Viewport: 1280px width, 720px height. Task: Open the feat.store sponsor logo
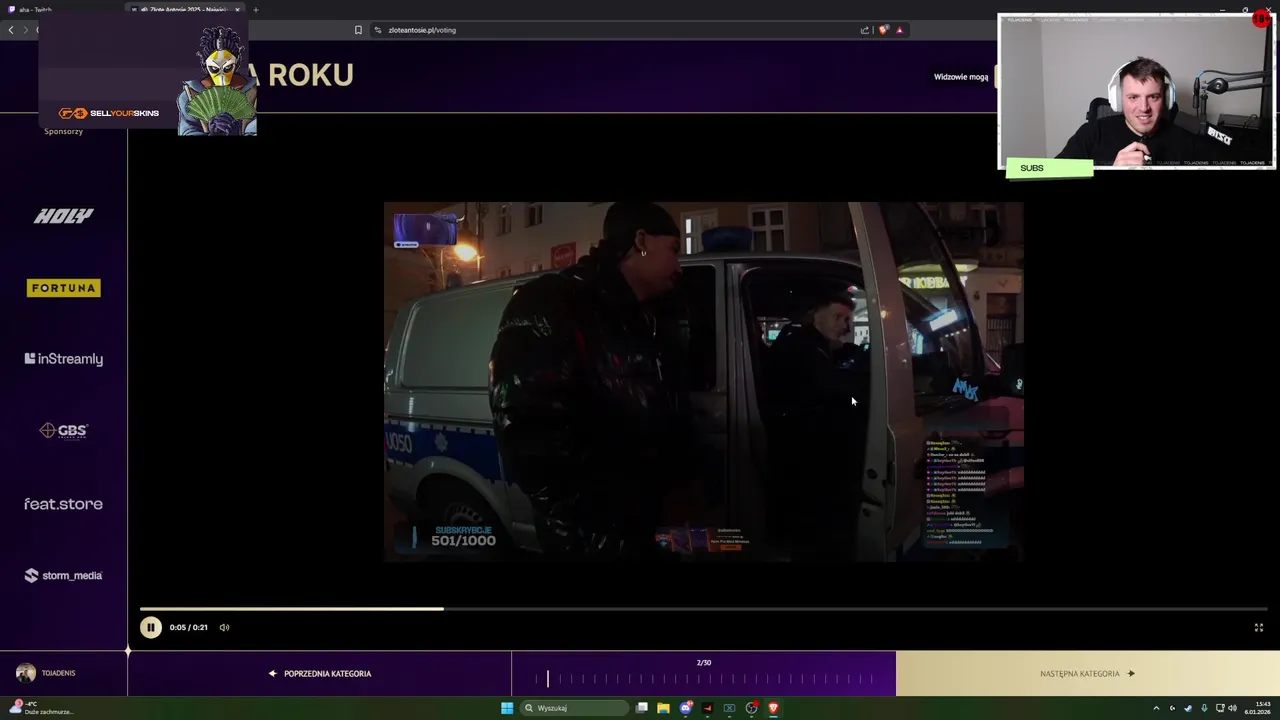coord(64,504)
